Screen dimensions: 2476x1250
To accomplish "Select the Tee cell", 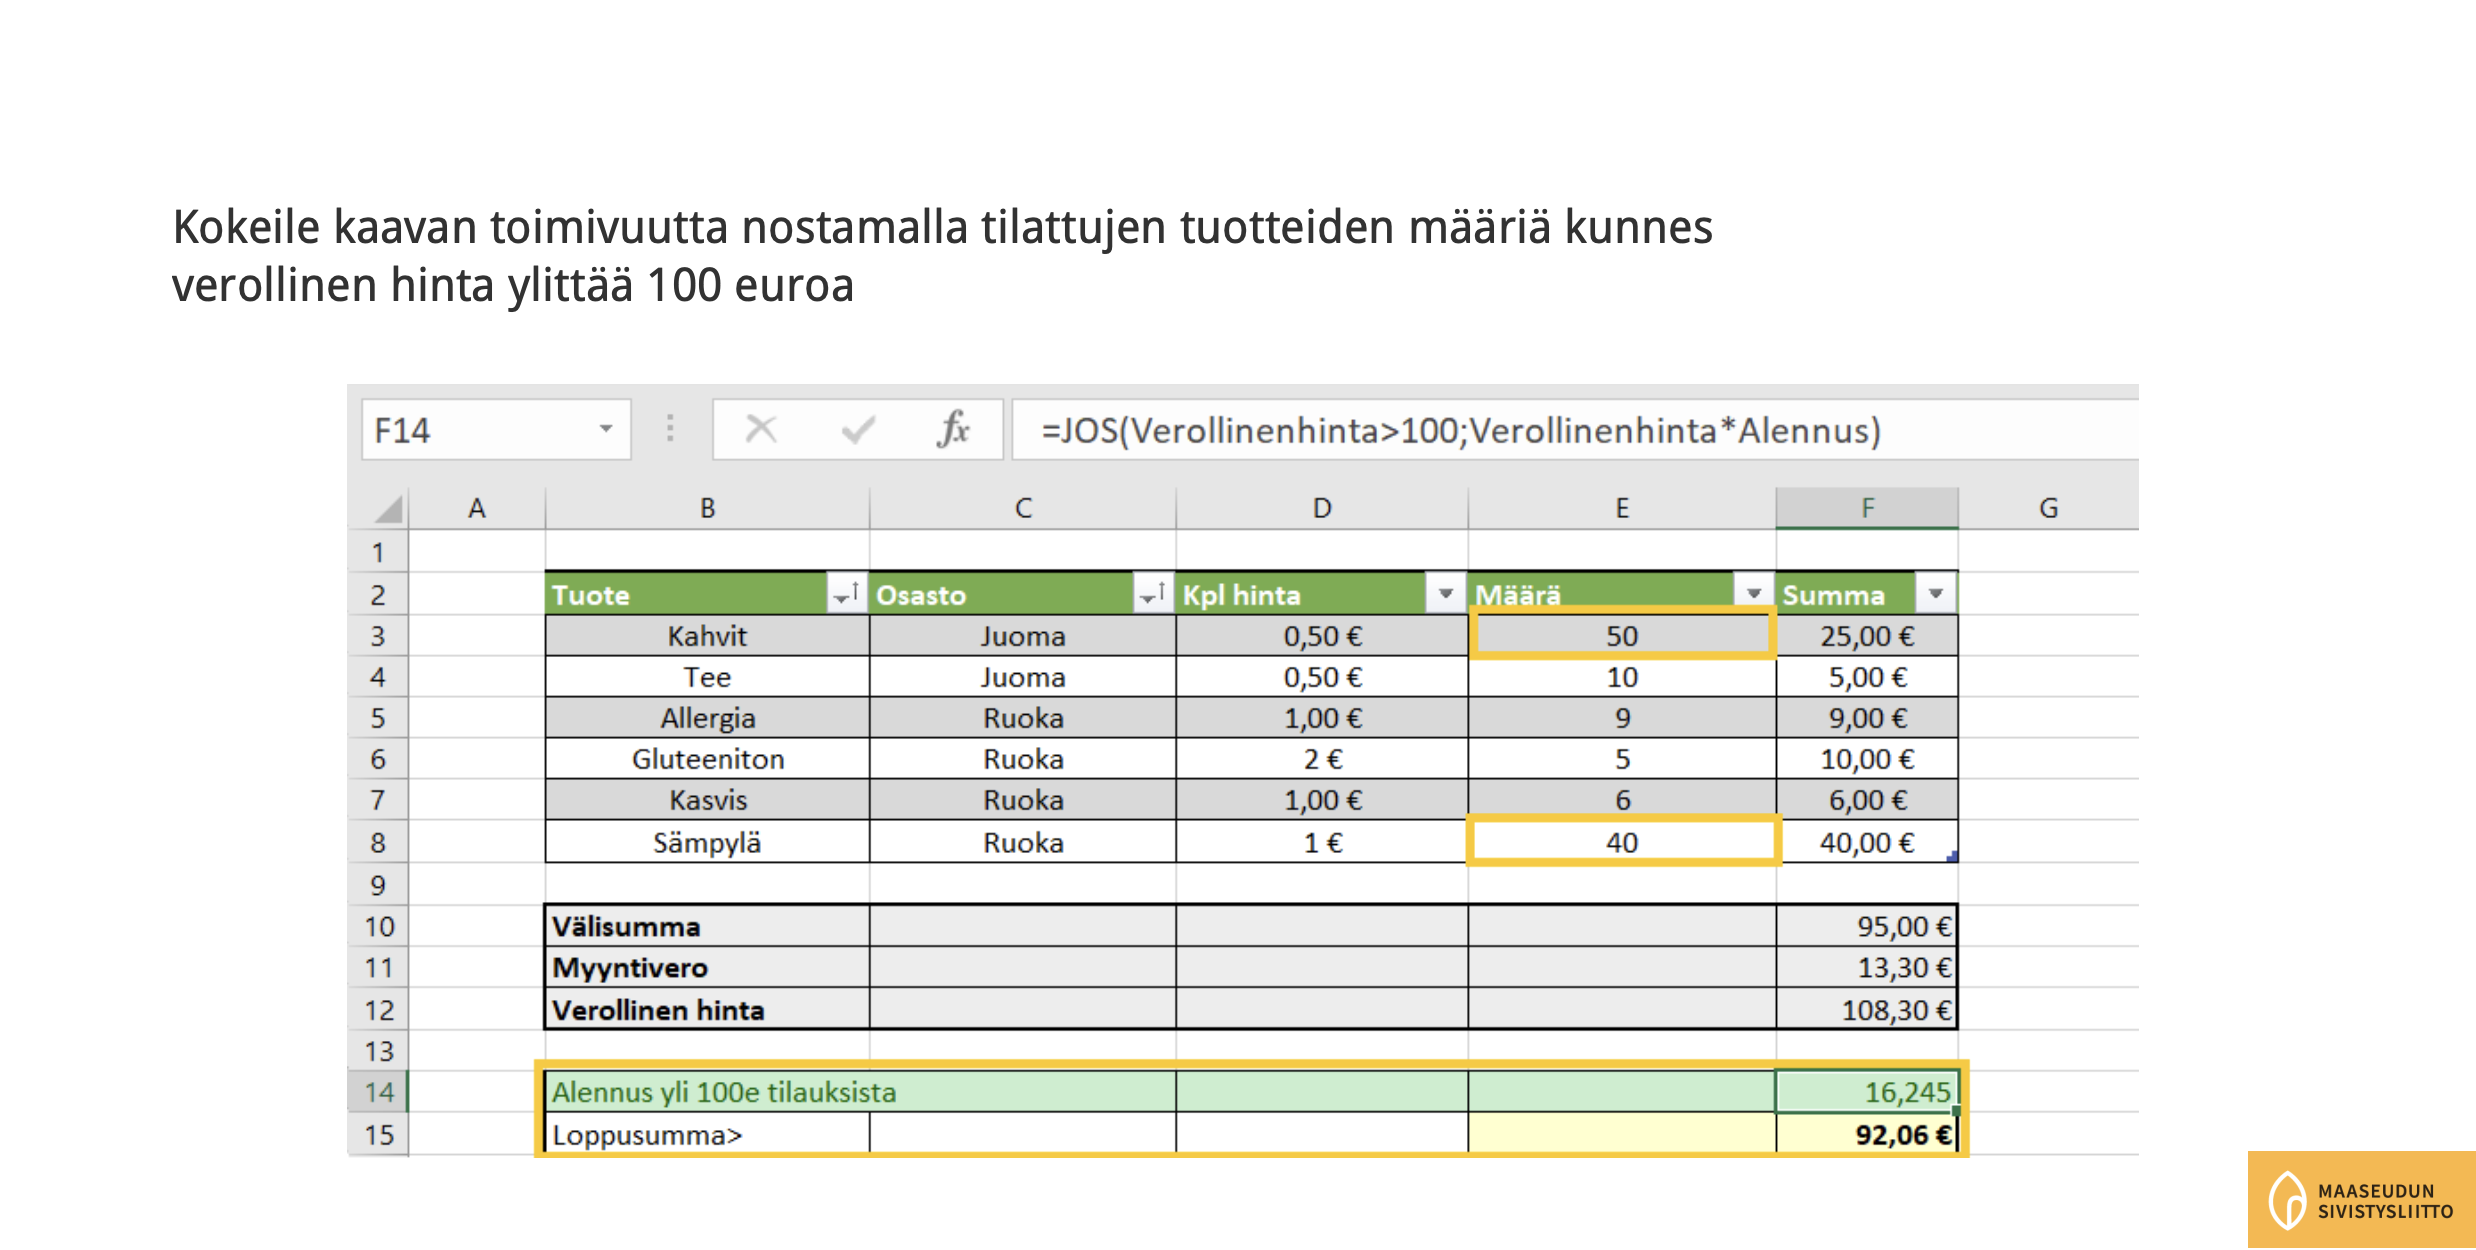I will pos(707,677).
